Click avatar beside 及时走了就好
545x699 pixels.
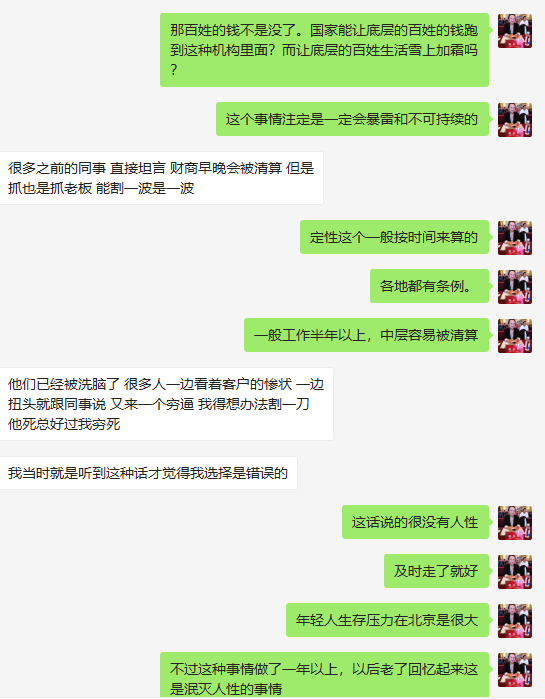[515, 572]
